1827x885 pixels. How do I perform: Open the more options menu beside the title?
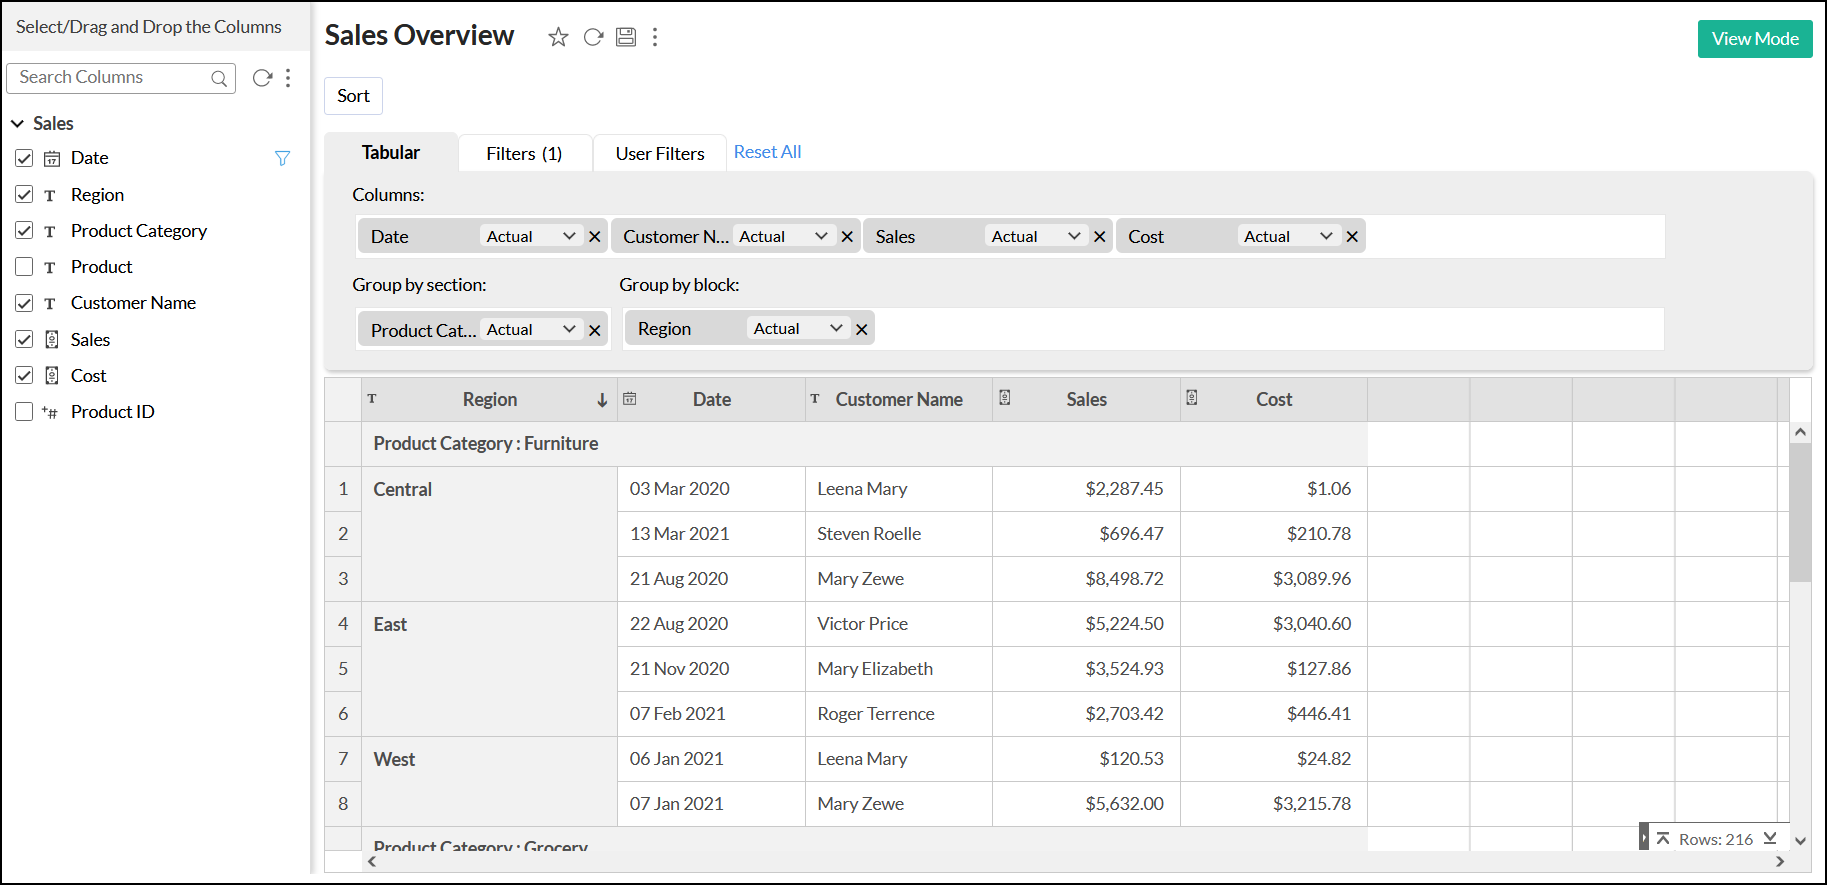point(655,37)
